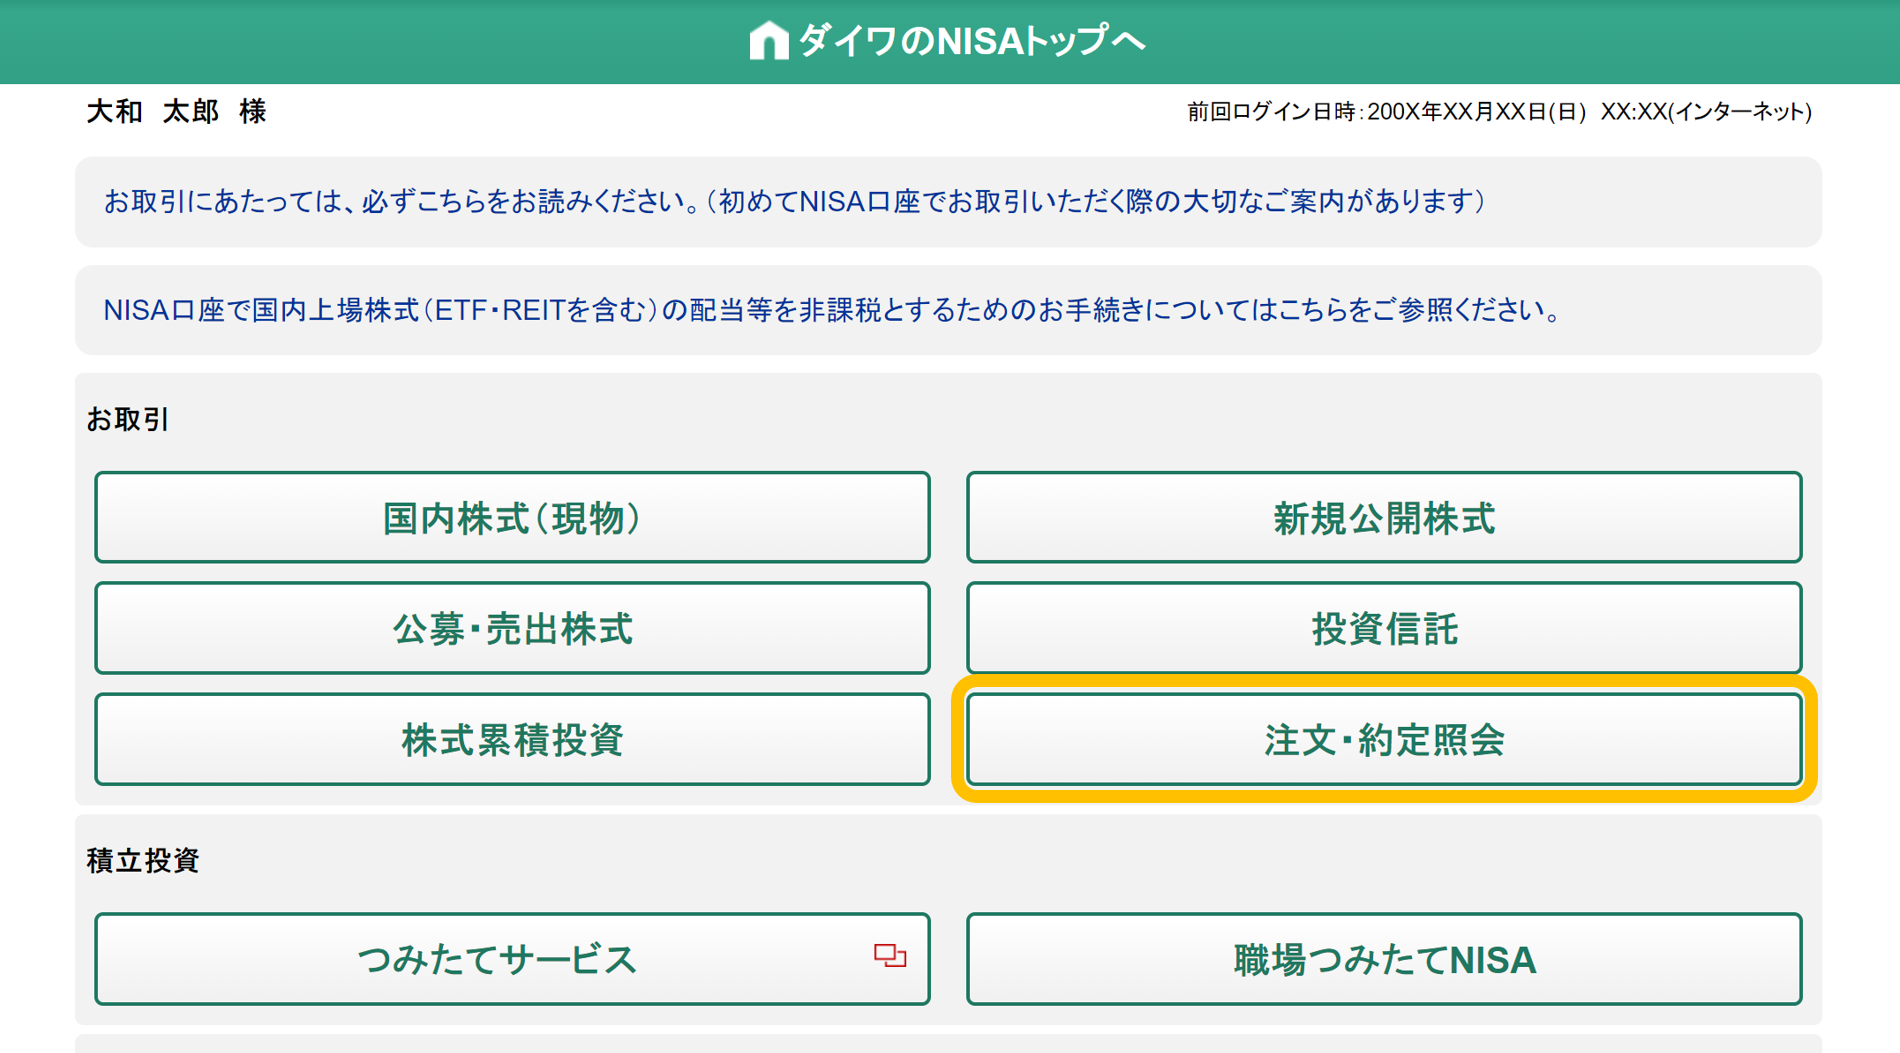Open the NISA口座で国内上場株式 dividend procedure link

(x=832, y=311)
